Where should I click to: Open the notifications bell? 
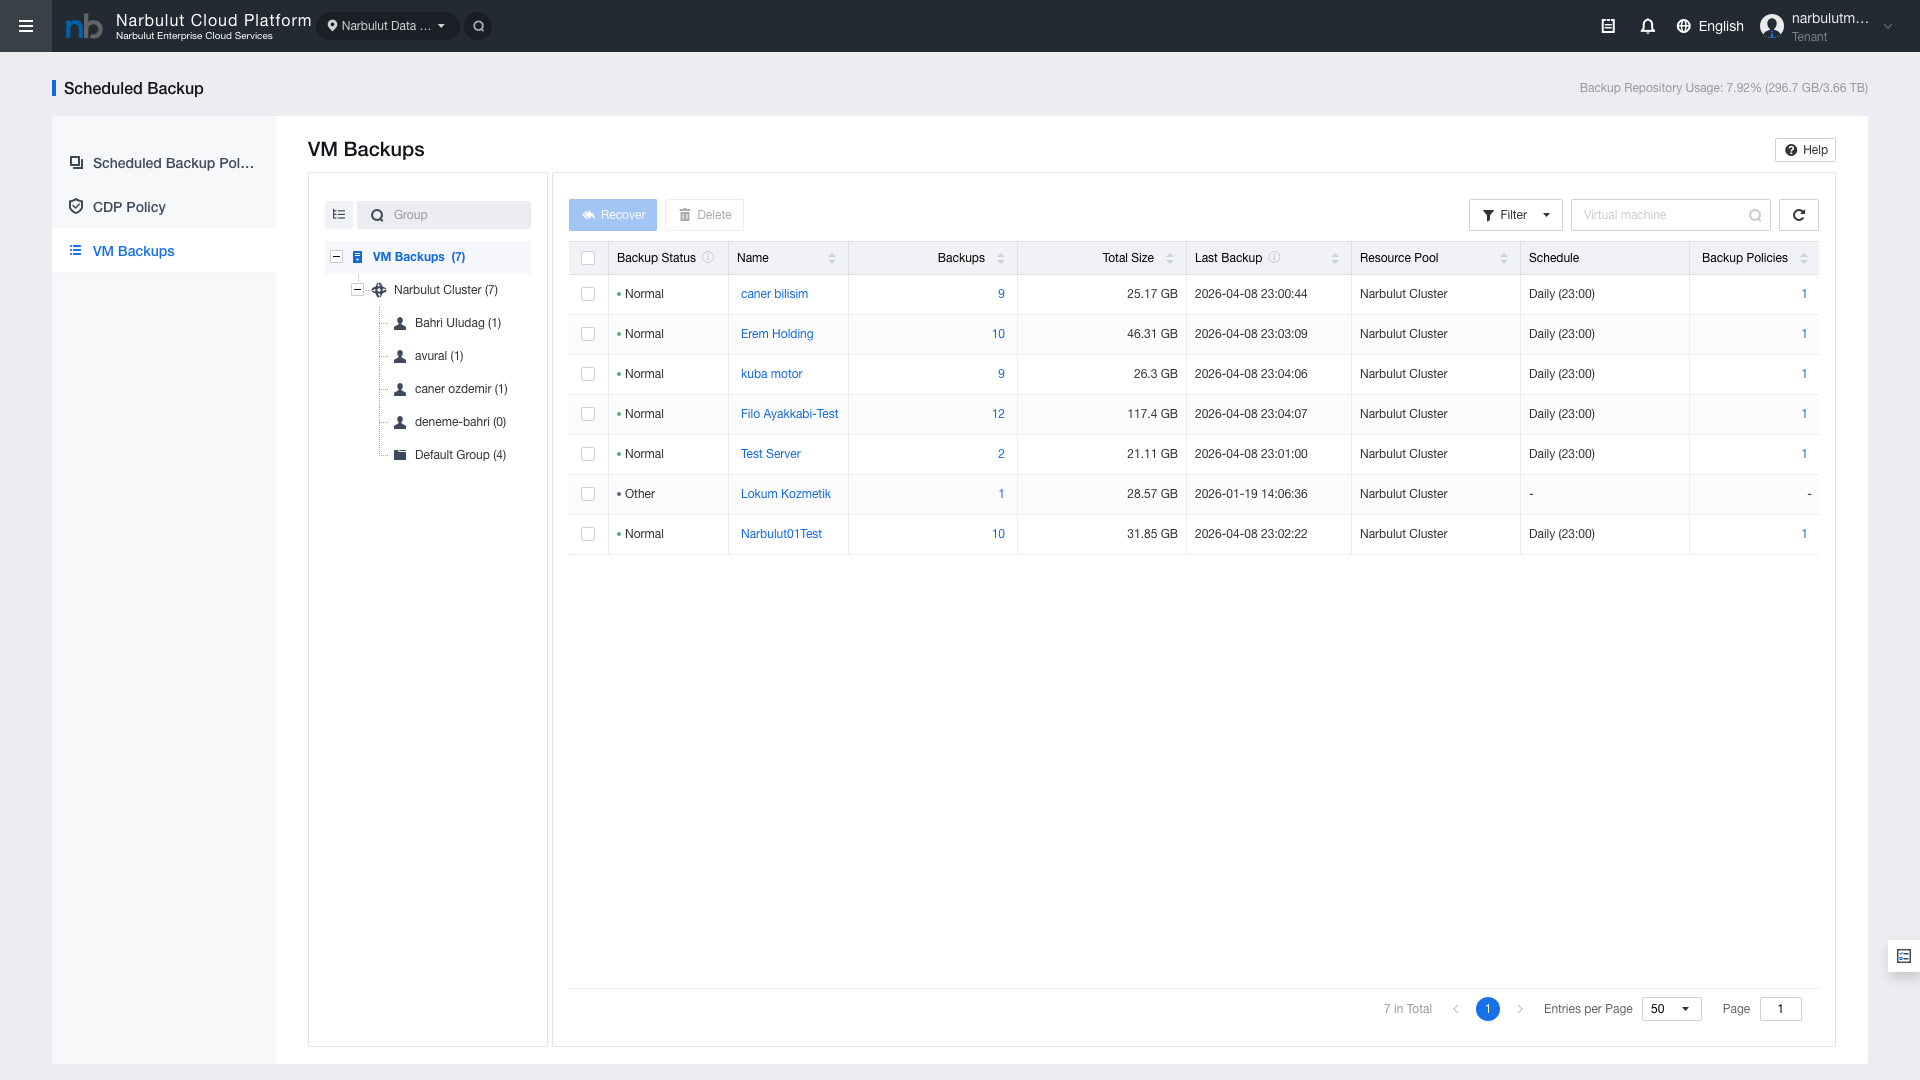(1648, 26)
